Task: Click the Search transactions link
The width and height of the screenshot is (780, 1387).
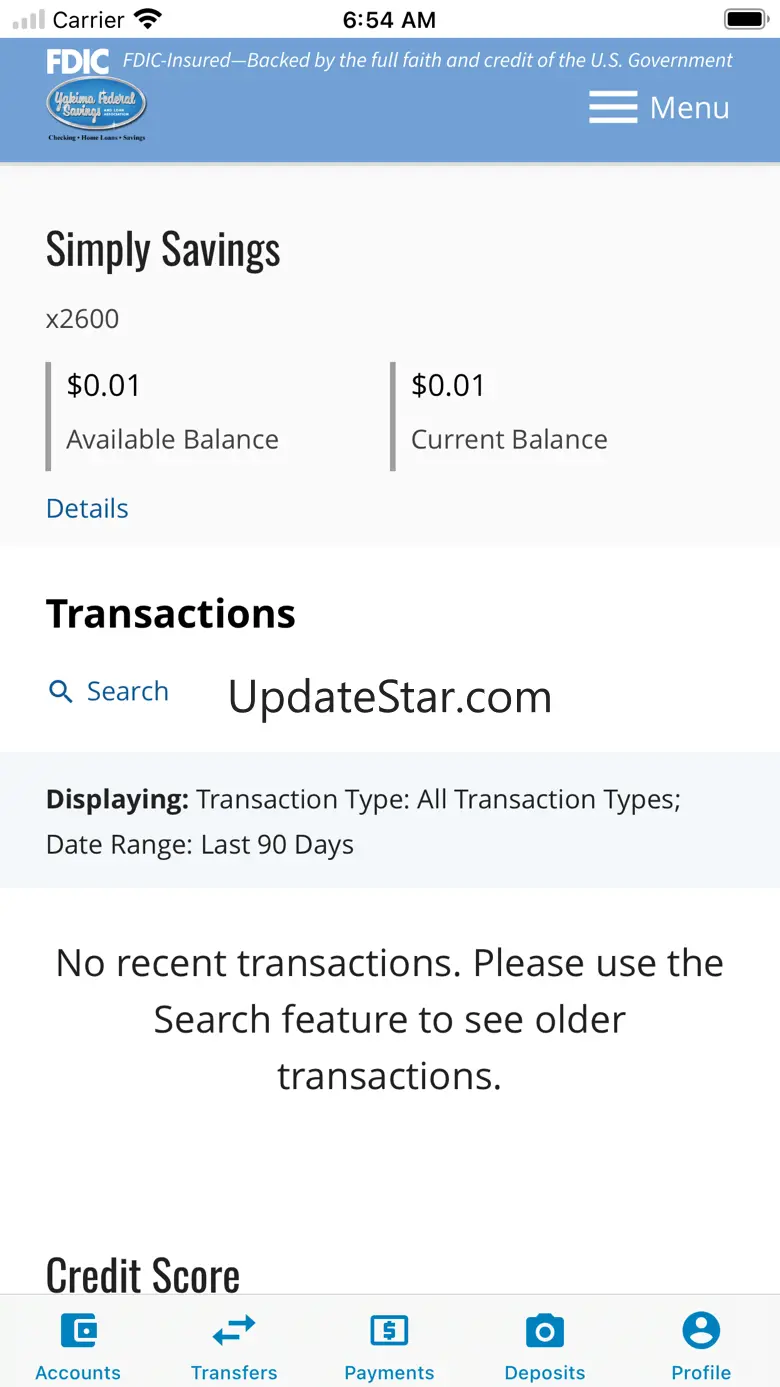Action: coord(127,691)
